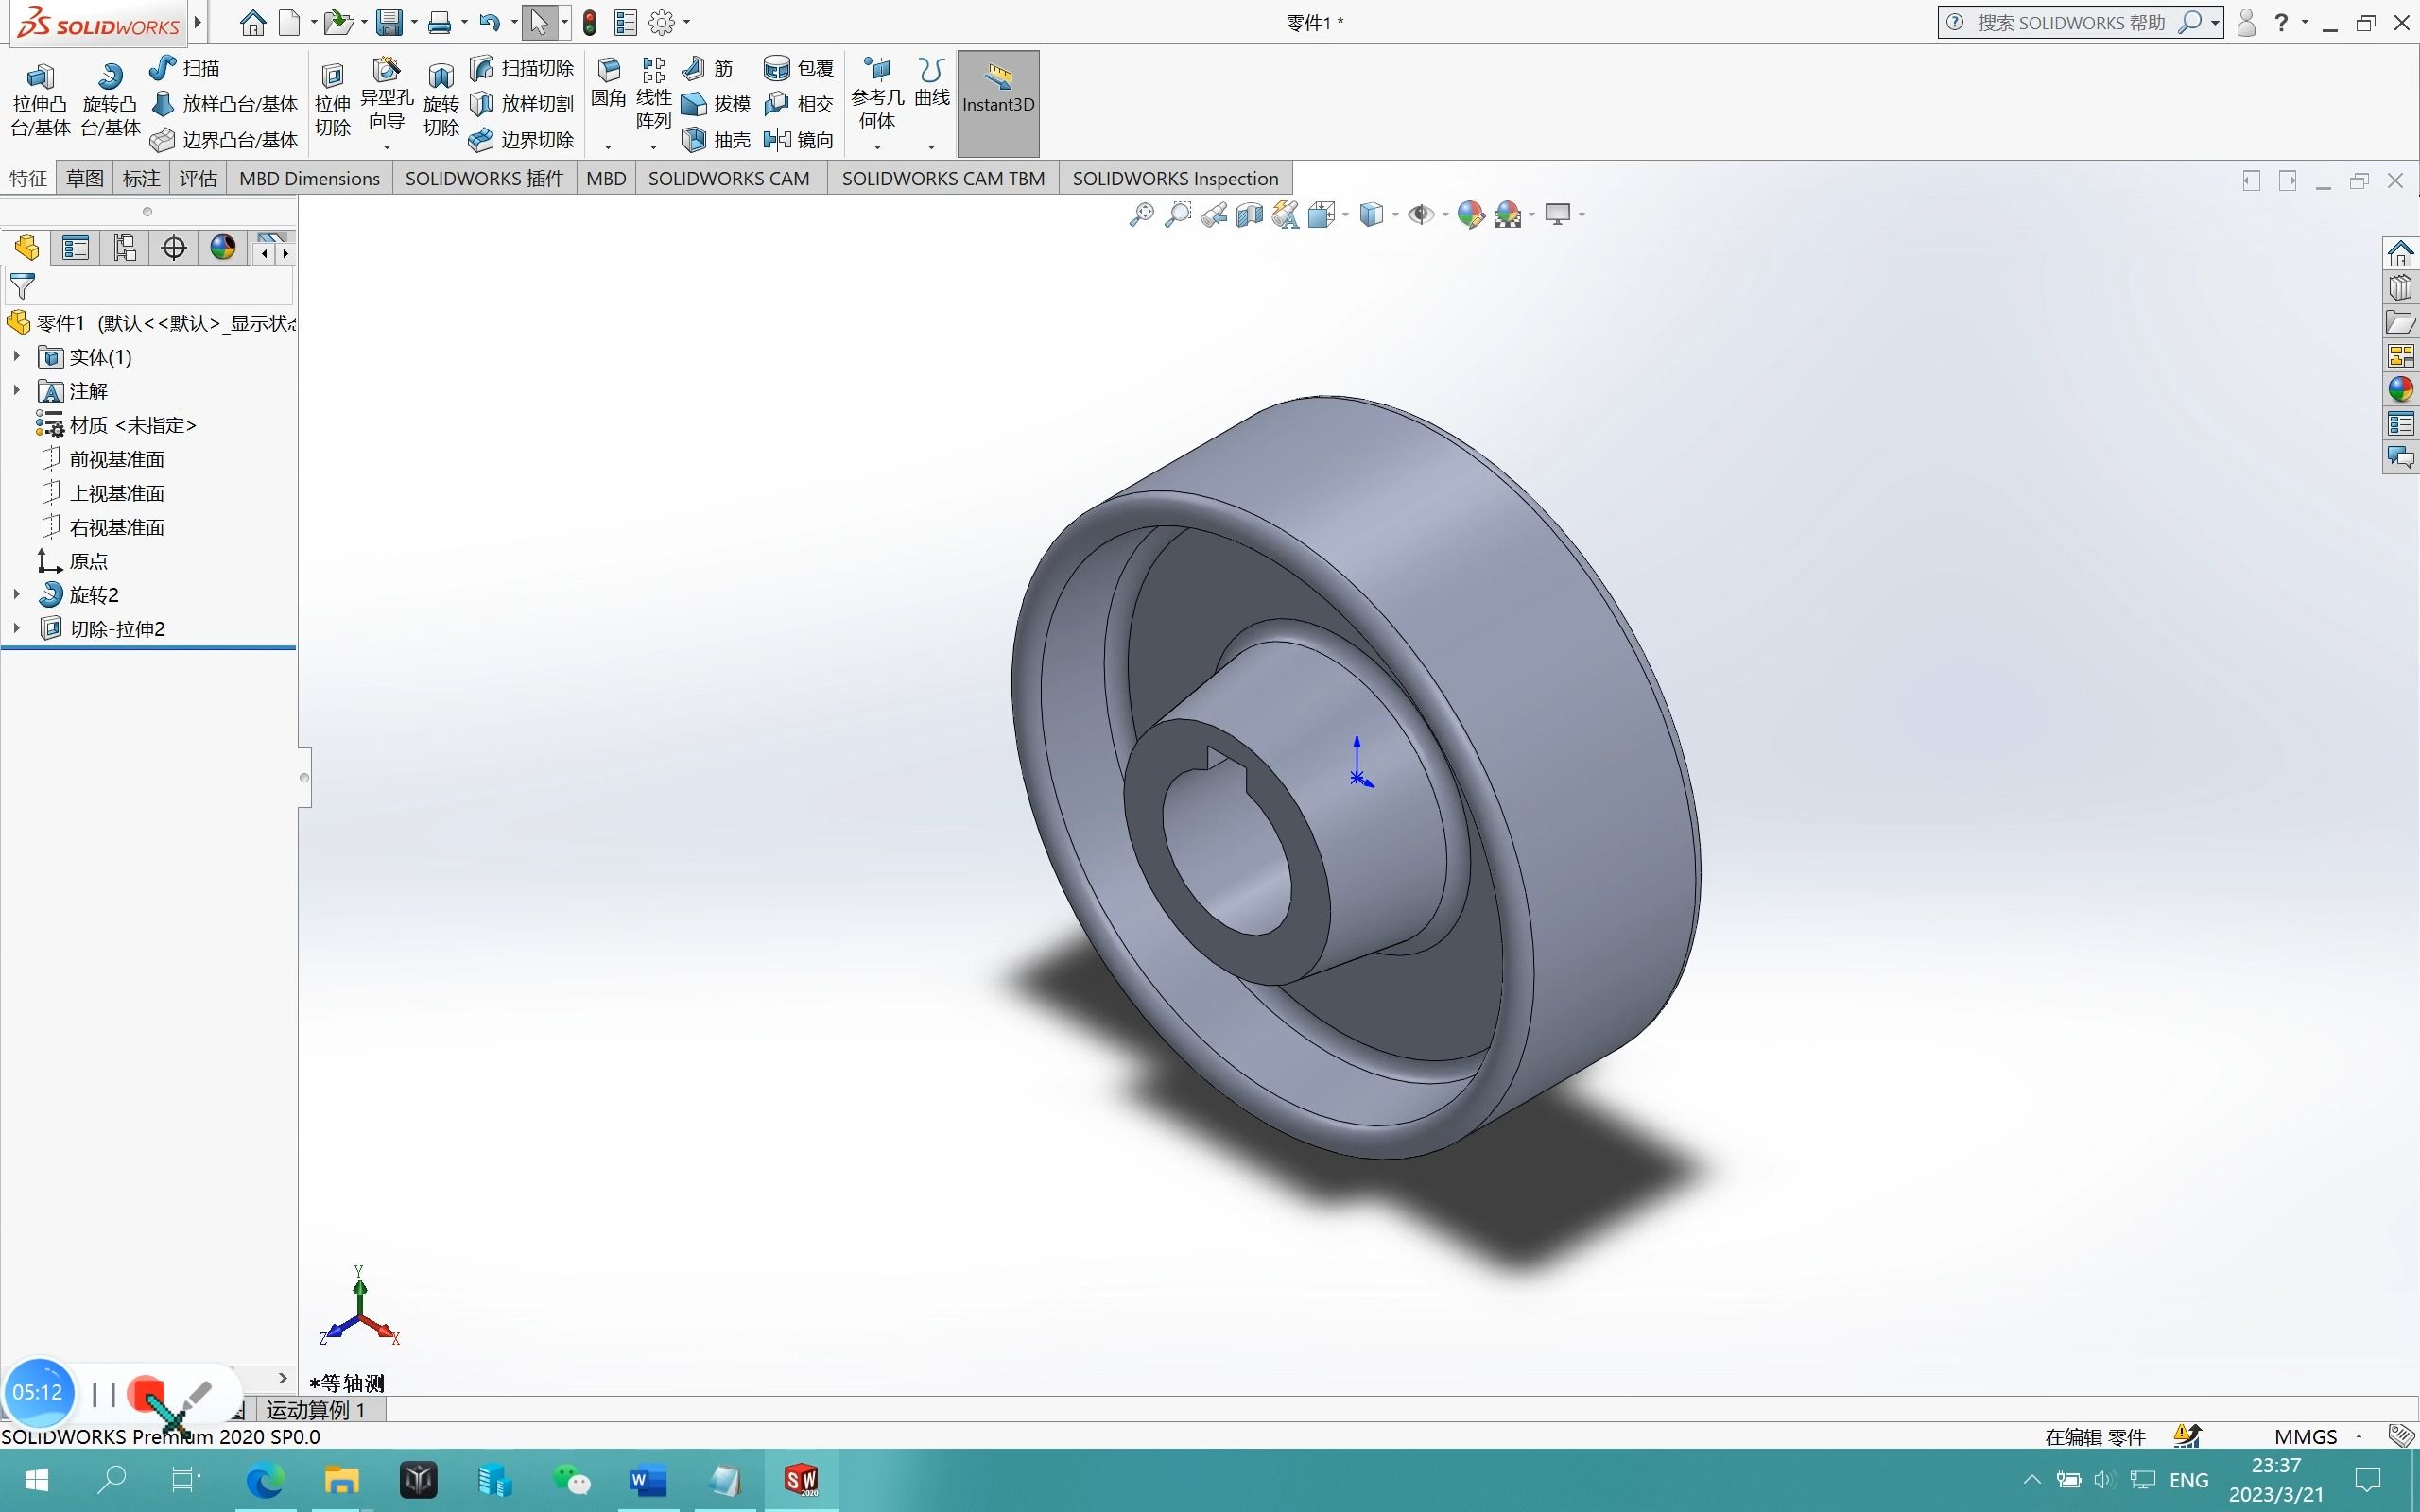Select the 前视基准面 front plane
Image resolution: width=2420 pixels, height=1512 pixels.
coord(102,459)
